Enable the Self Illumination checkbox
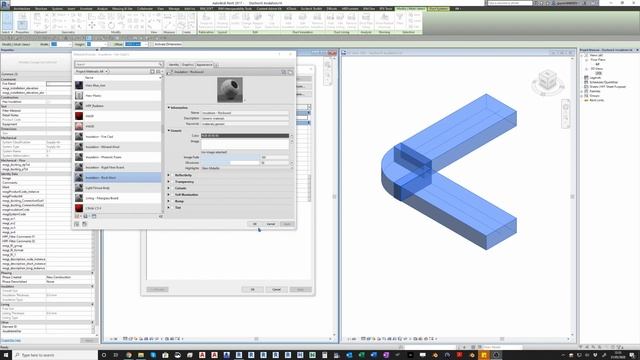This screenshot has width=640, height=360. (173, 195)
